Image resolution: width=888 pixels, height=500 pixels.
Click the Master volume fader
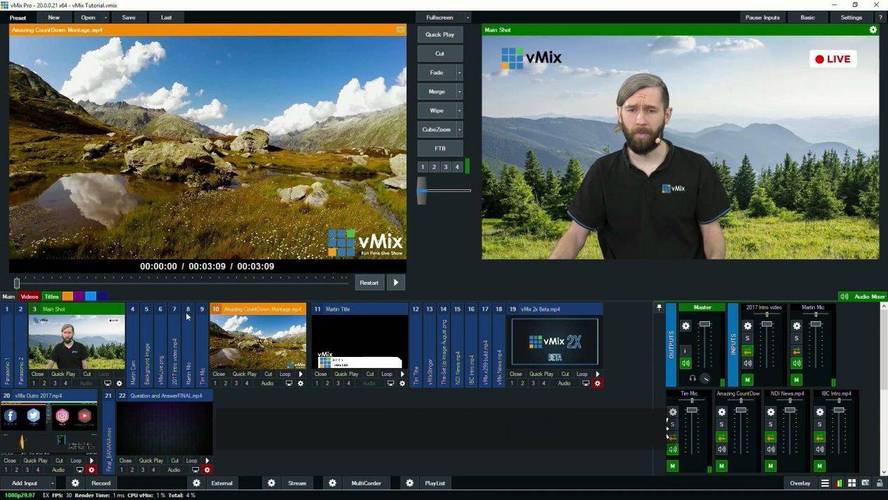pyautogui.click(x=705, y=324)
